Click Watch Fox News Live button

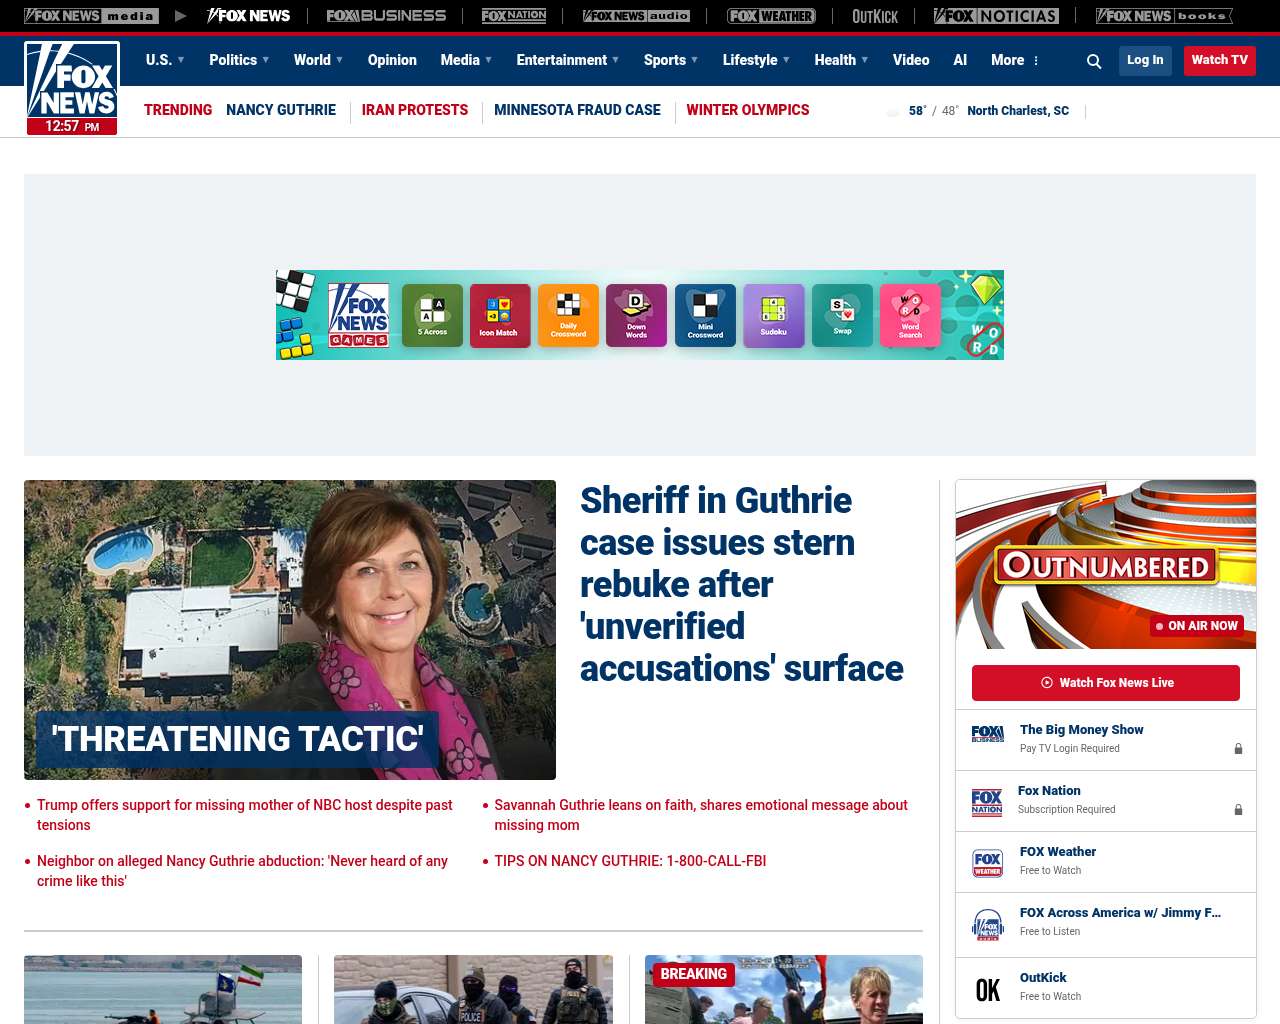click(1105, 683)
